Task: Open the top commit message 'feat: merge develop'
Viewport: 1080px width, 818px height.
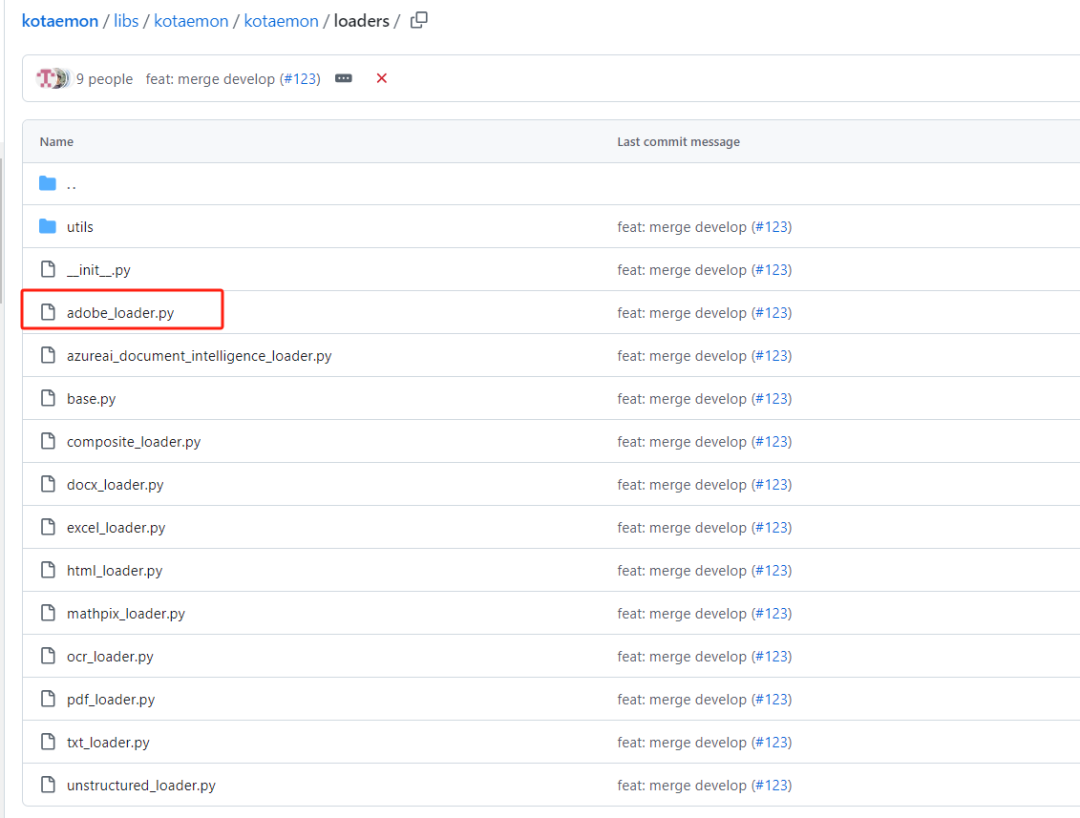Action: (210, 78)
